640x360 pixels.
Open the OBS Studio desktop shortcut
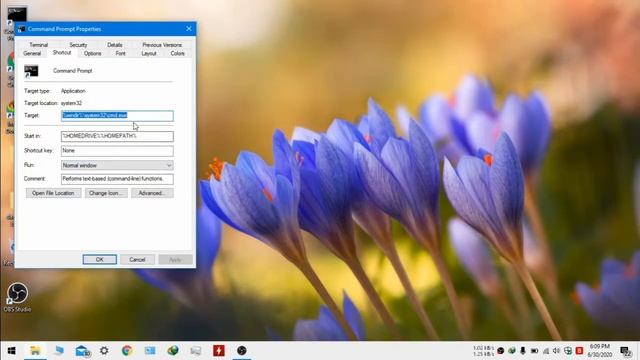click(17, 298)
